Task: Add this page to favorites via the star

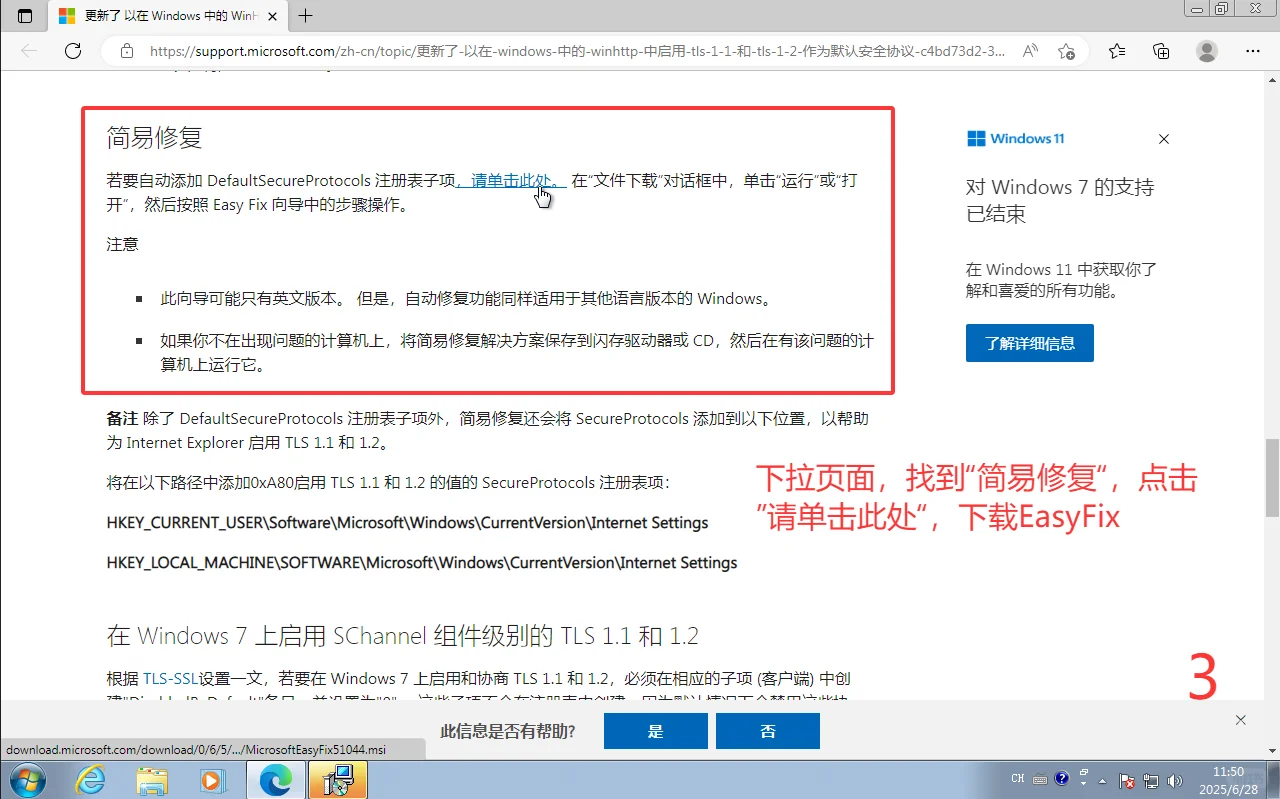Action: [x=1066, y=50]
